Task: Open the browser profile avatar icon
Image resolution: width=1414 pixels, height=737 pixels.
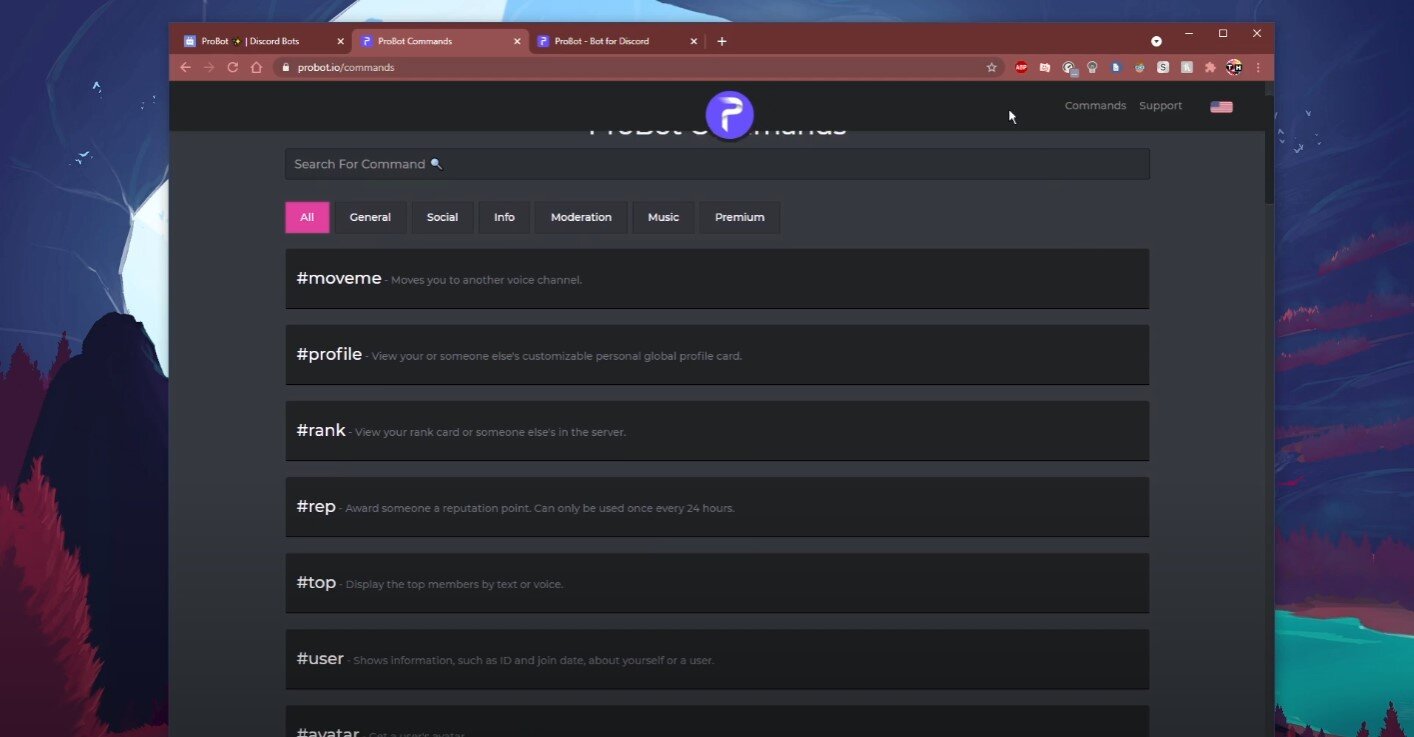Action: (x=1234, y=67)
